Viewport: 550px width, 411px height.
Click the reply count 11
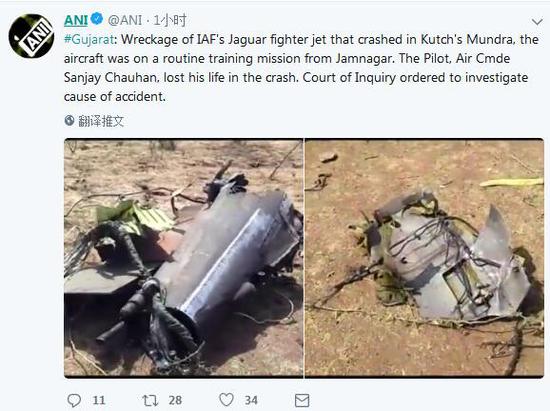[x=99, y=400]
